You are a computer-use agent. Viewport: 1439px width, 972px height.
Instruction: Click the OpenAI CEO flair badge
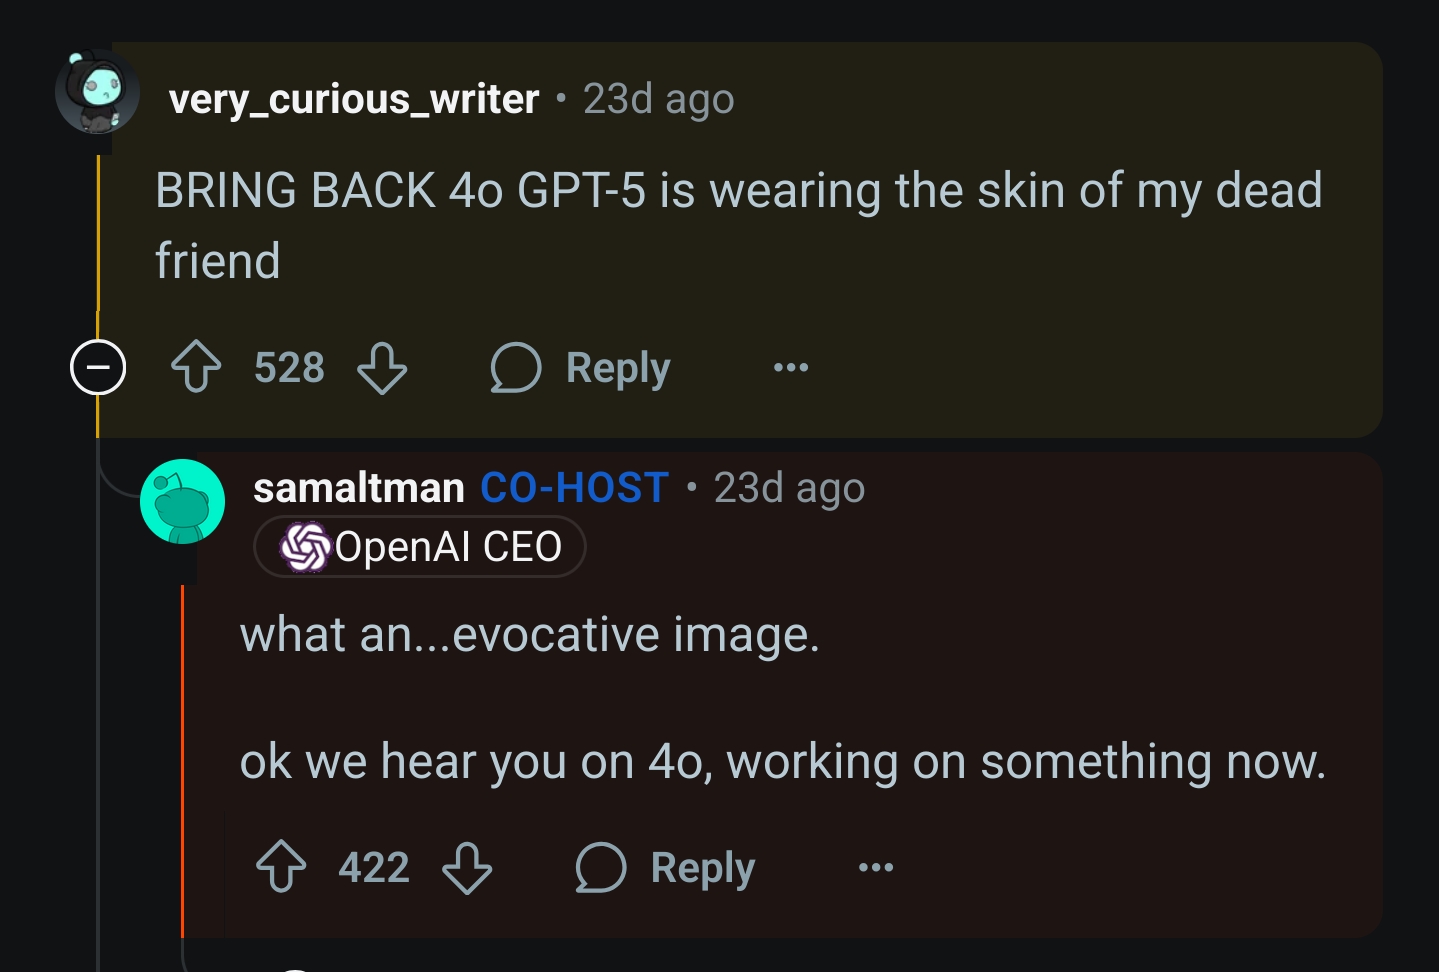point(420,547)
